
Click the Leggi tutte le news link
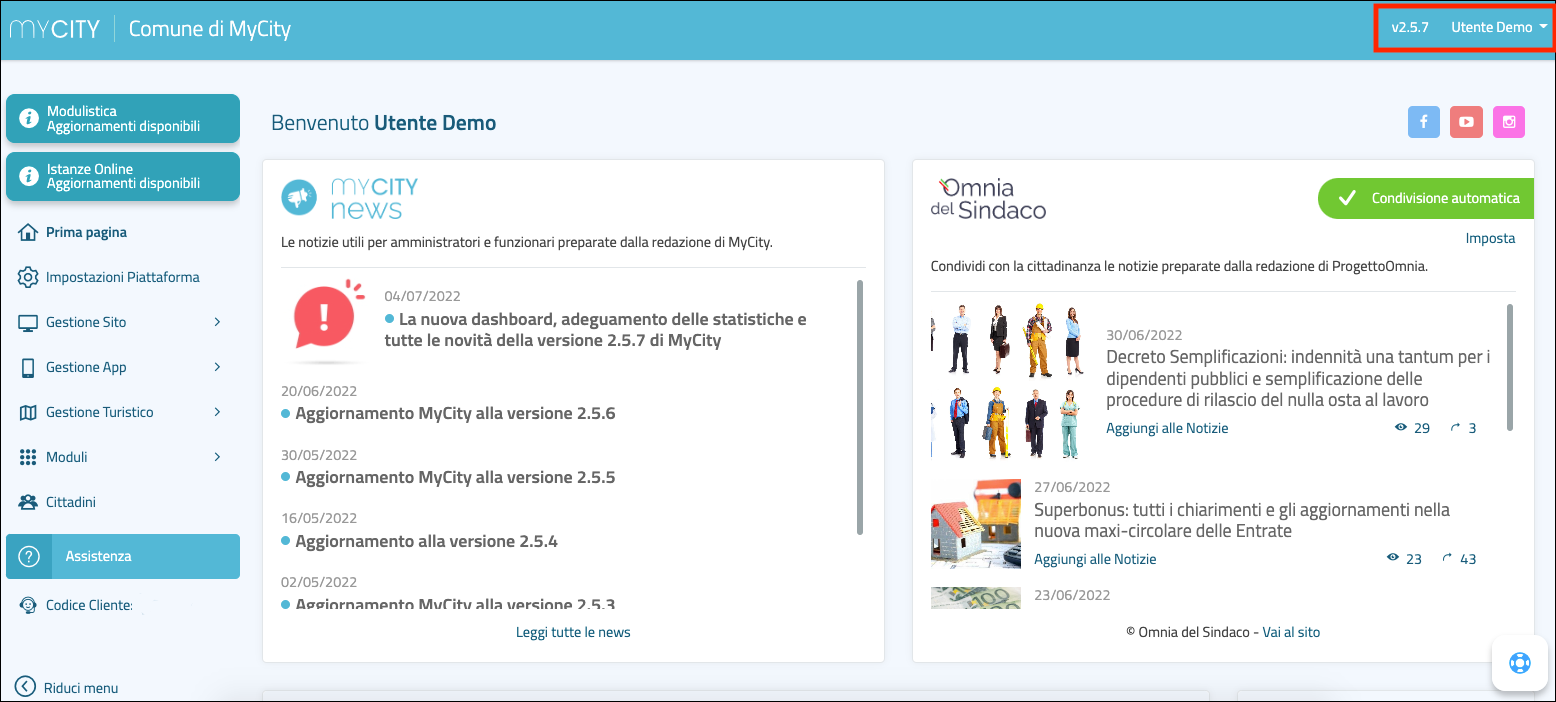(573, 632)
